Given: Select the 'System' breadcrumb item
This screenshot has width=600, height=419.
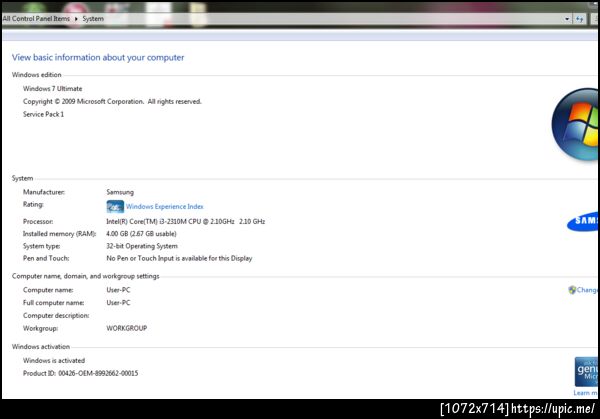Looking at the screenshot, I should (x=93, y=18).
